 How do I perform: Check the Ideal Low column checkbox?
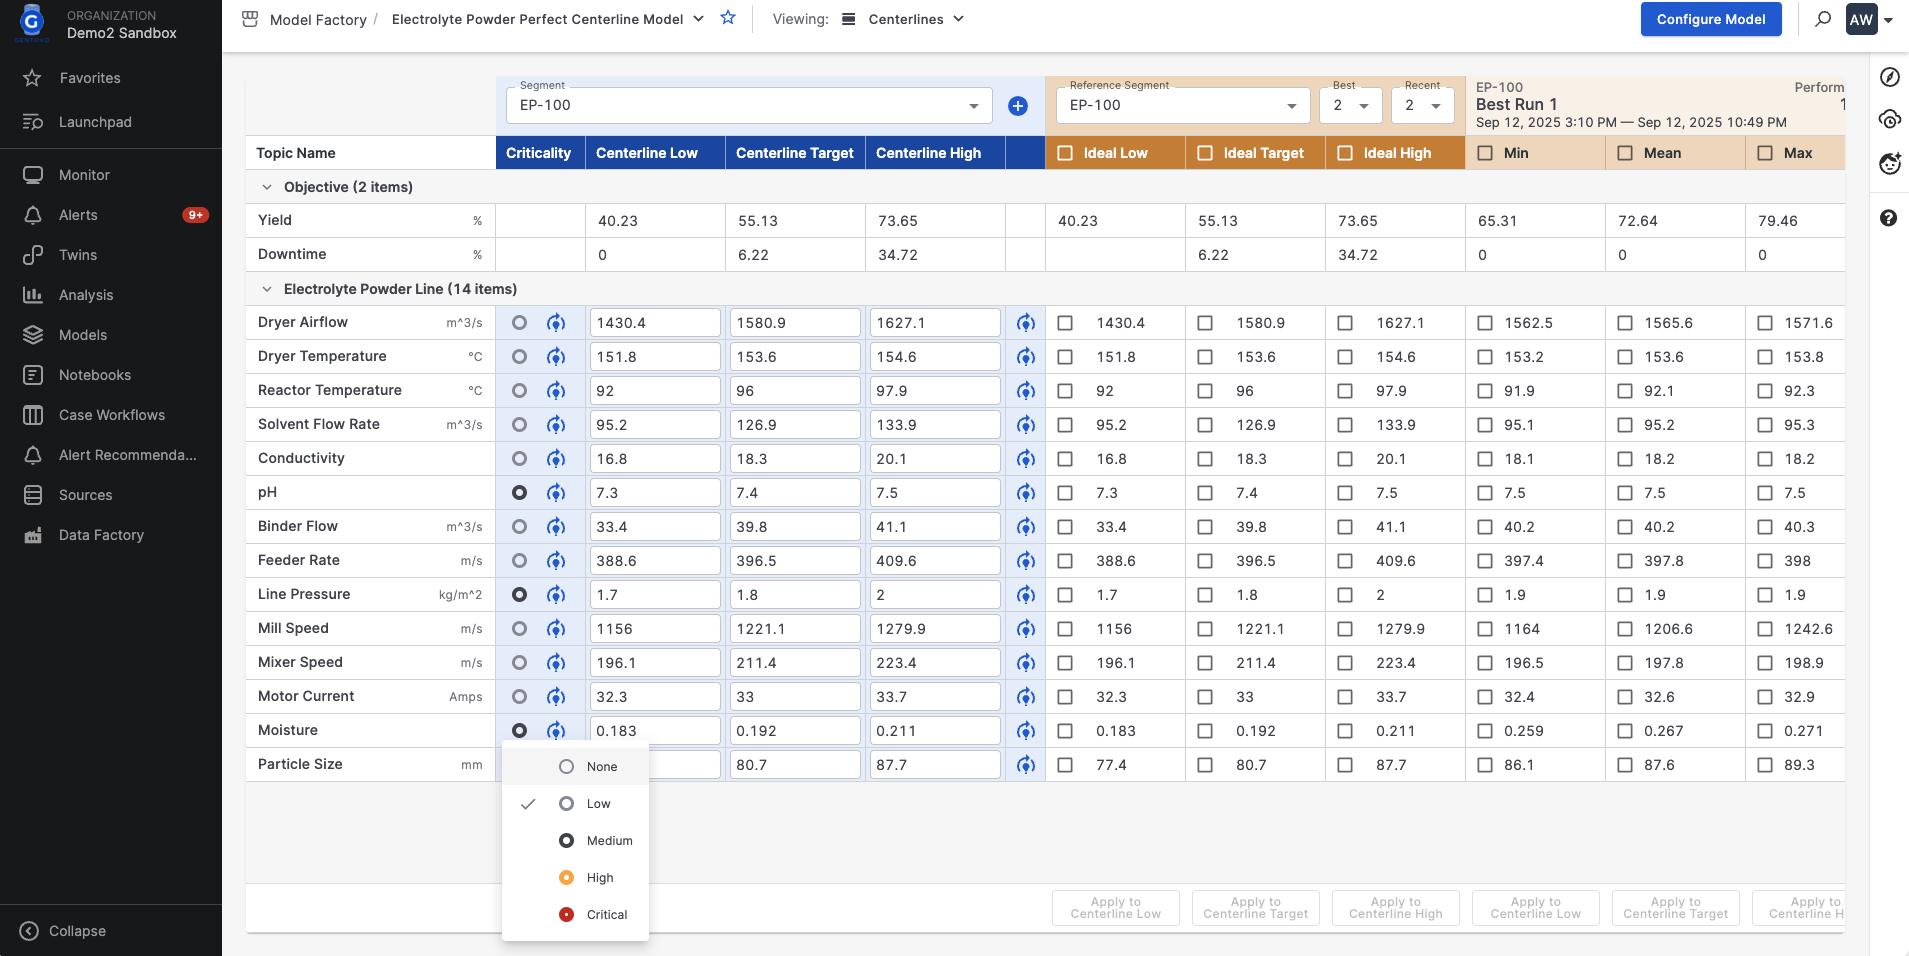(x=1065, y=153)
